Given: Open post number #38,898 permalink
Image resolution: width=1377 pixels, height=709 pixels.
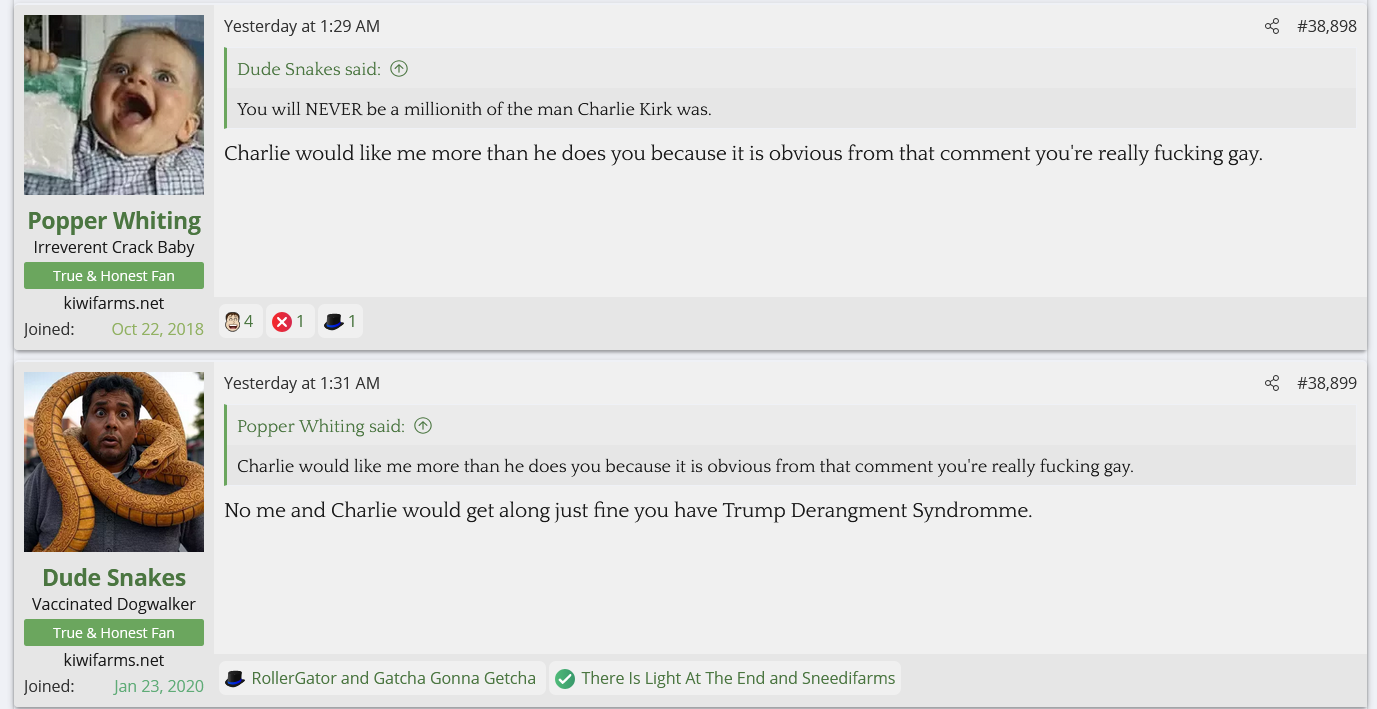Looking at the screenshot, I should coord(1326,27).
